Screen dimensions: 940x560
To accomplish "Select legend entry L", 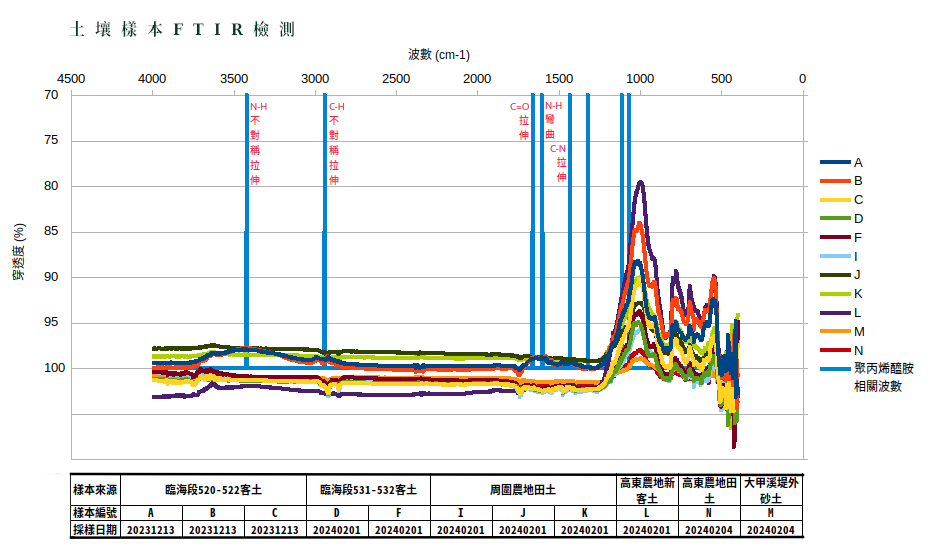I will click(x=841, y=313).
